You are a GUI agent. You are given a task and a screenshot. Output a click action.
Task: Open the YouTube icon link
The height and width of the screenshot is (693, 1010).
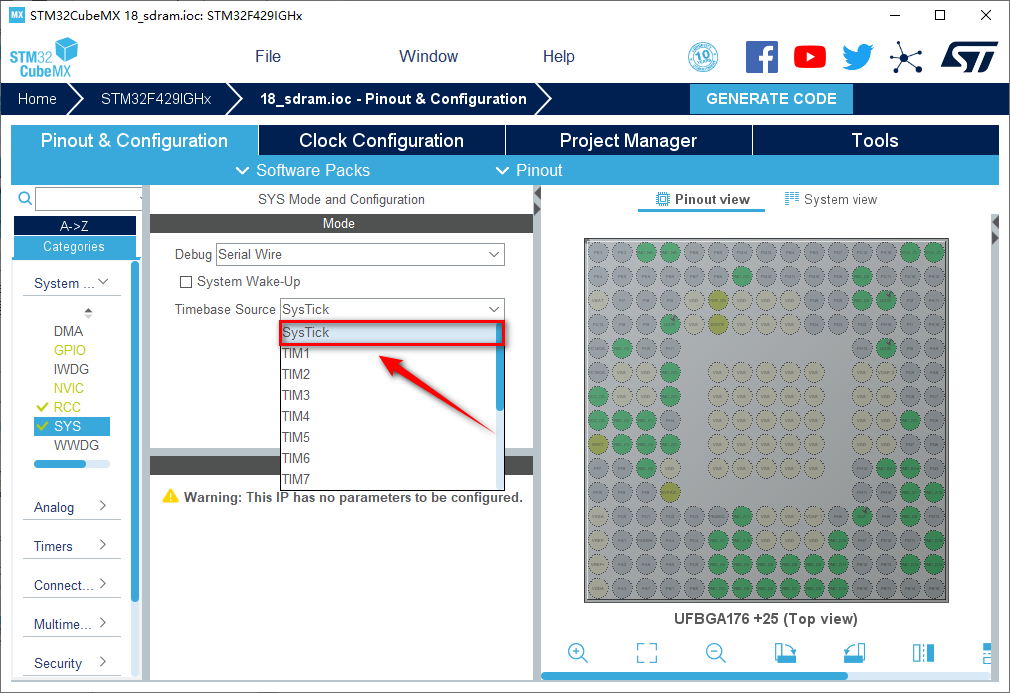pyautogui.click(x=809, y=57)
